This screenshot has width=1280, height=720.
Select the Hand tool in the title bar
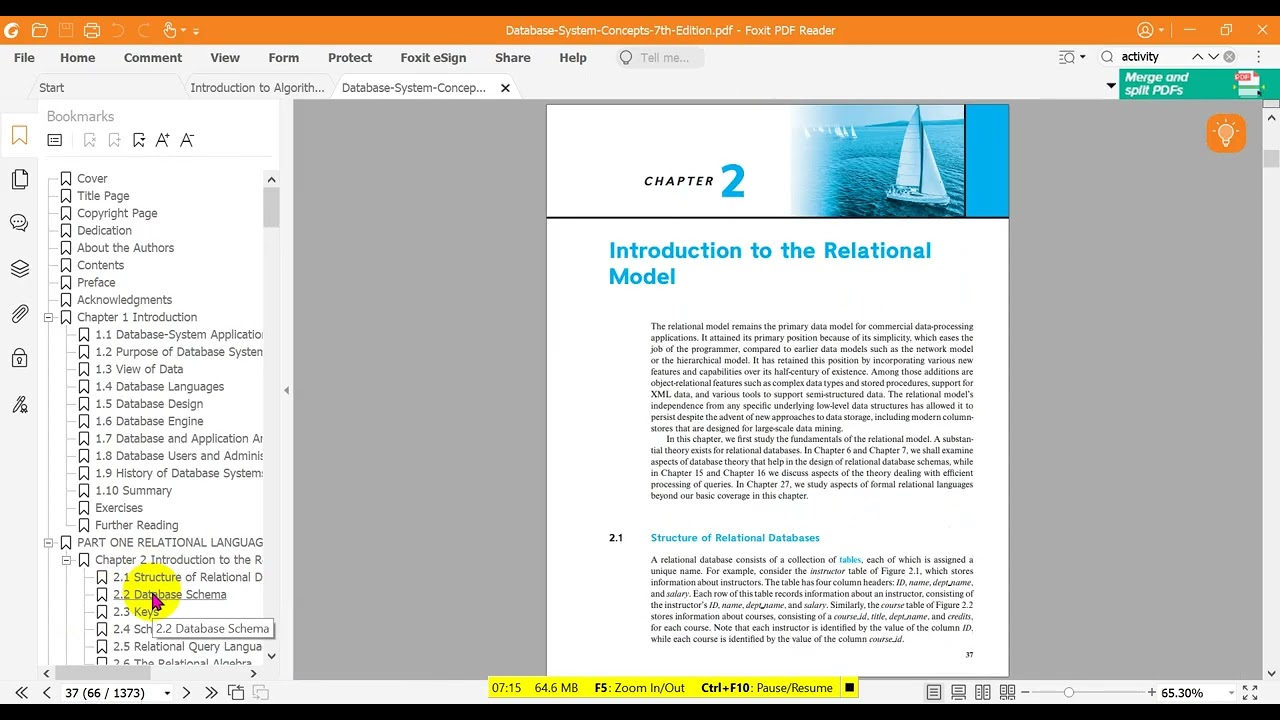click(170, 30)
